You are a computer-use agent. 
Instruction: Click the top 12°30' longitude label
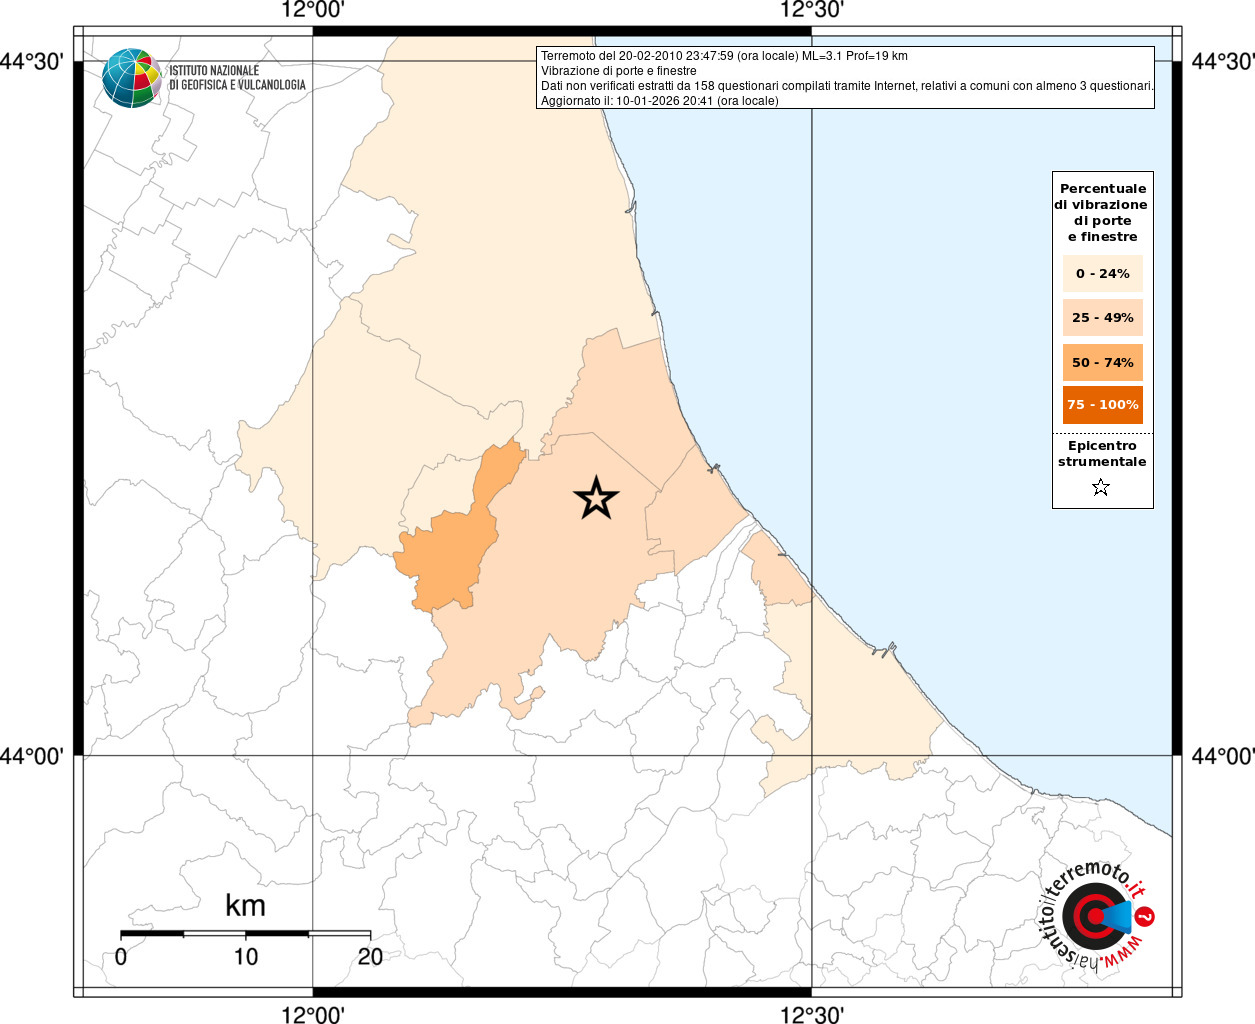pos(811,11)
